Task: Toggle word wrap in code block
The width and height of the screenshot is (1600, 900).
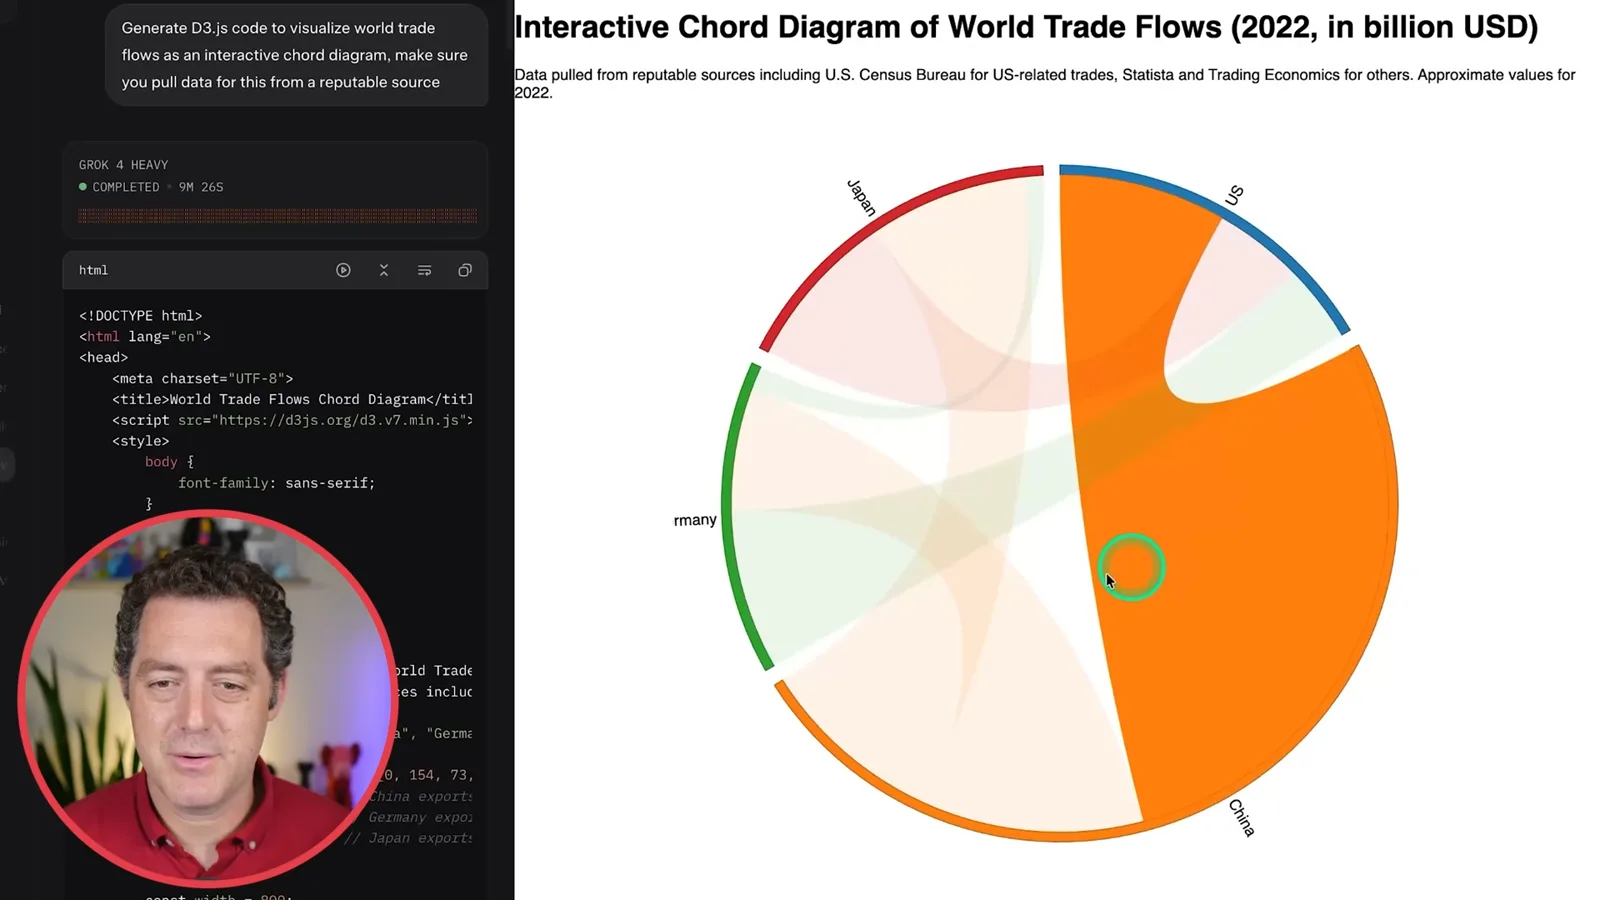Action: [x=424, y=270]
